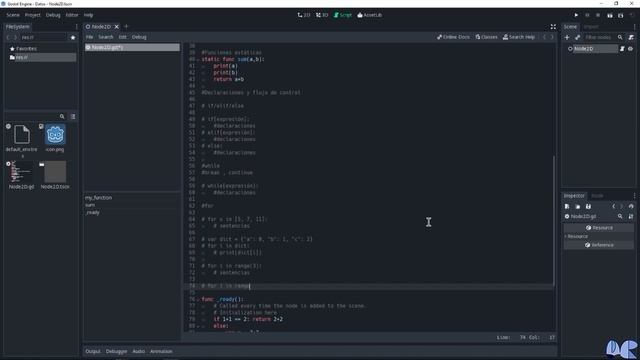Viewport: 640px width, 360px height.
Task: Toggle distraction free fullscreen mode
Action: tap(553, 27)
